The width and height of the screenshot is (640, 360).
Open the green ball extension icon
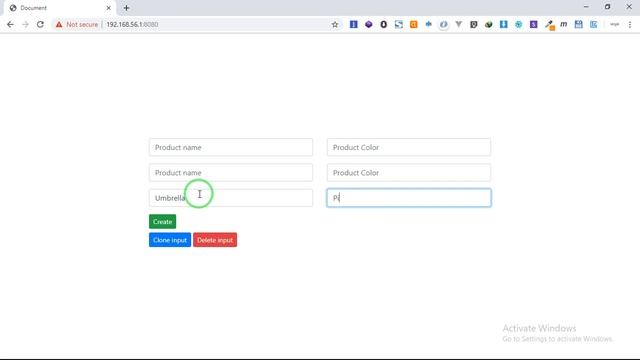[x=489, y=24]
